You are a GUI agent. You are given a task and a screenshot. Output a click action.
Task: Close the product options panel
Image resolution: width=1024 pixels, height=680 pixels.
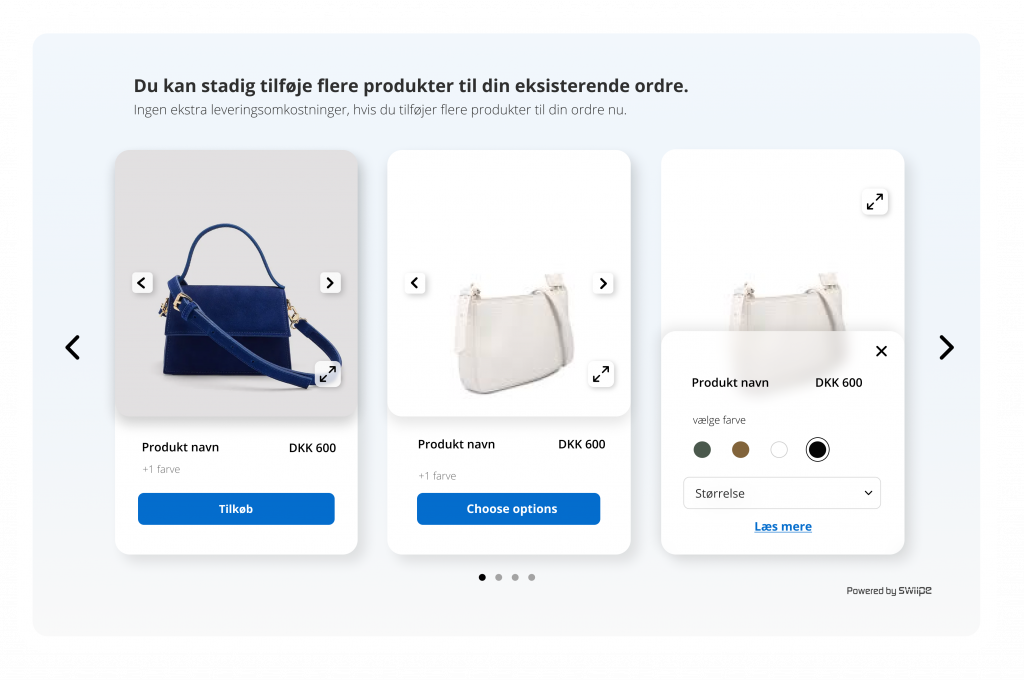tap(881, 351)
